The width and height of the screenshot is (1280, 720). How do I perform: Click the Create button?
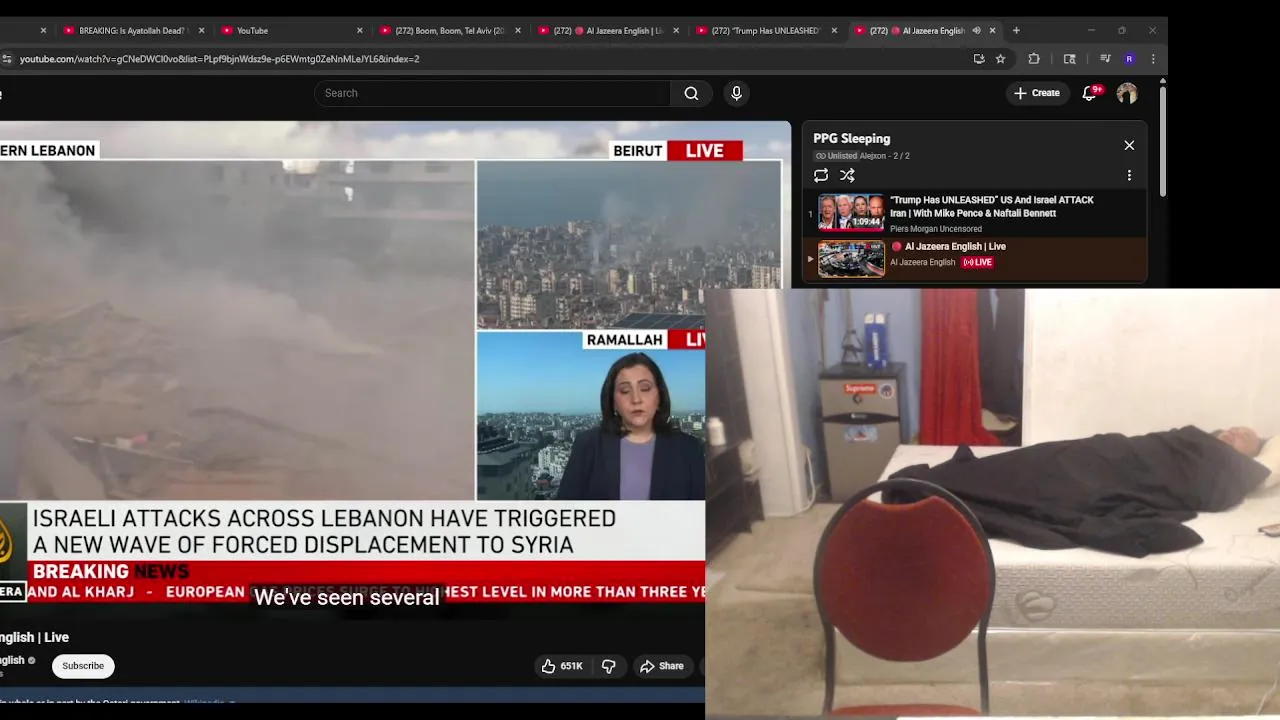tap(1036, 93)
